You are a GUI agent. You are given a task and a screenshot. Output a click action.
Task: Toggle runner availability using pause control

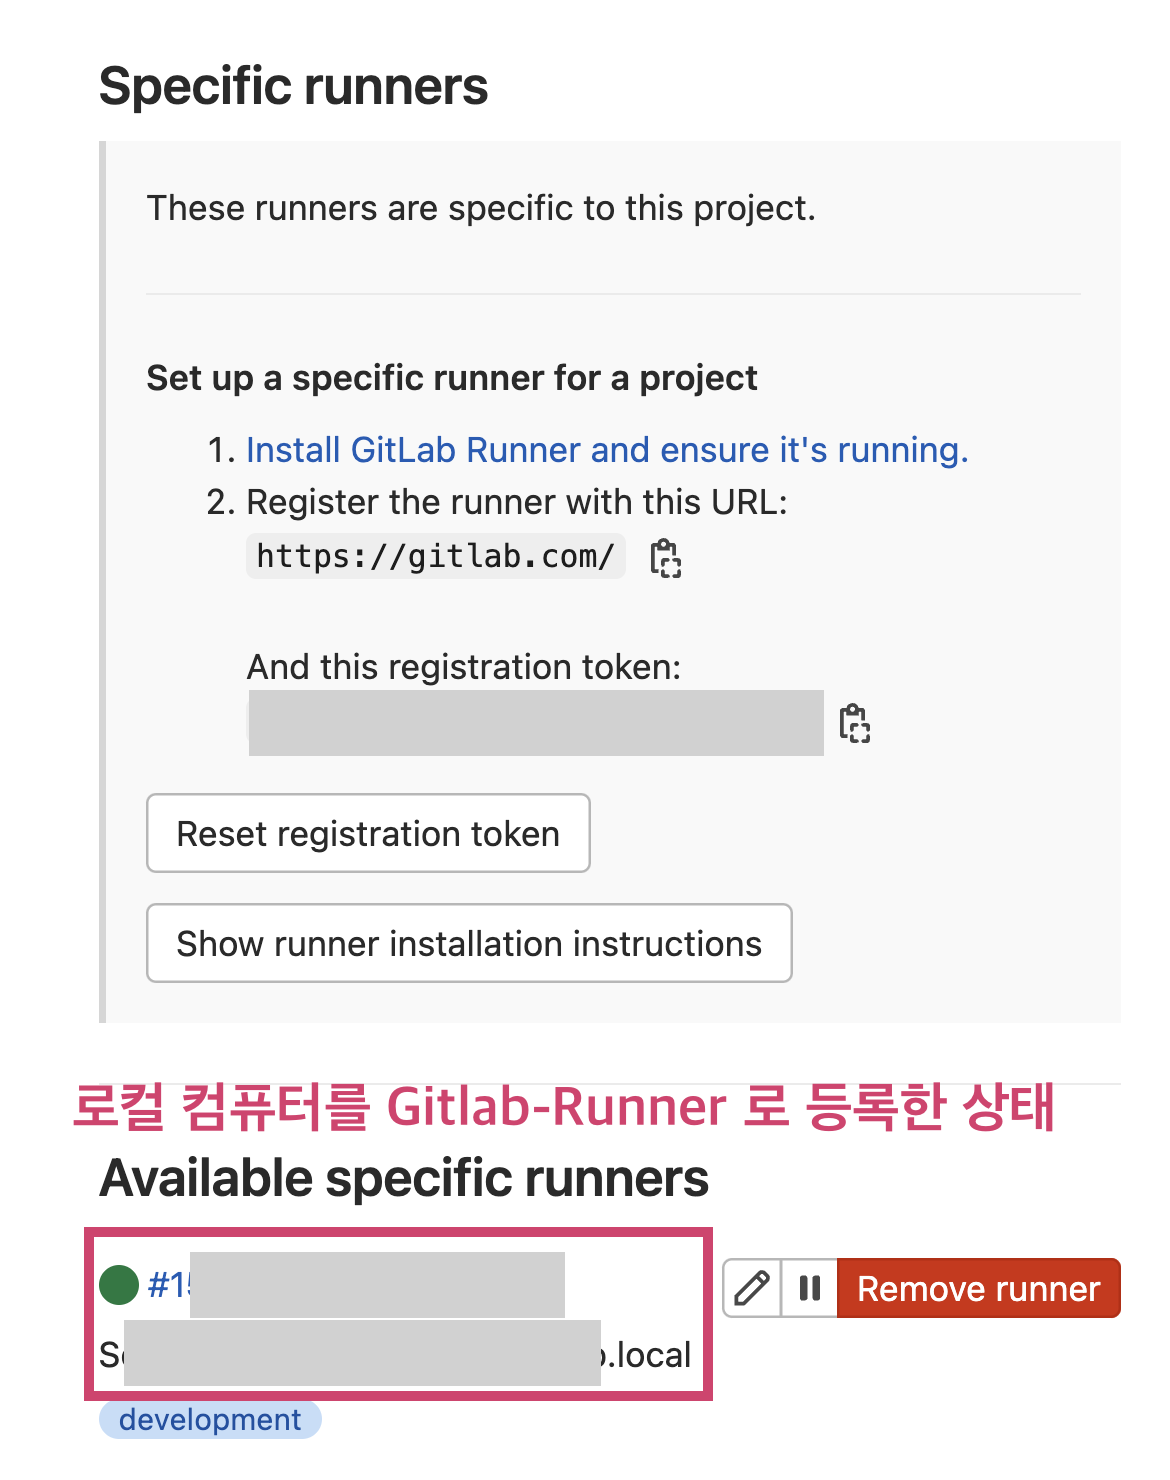tap(808, 1288)
